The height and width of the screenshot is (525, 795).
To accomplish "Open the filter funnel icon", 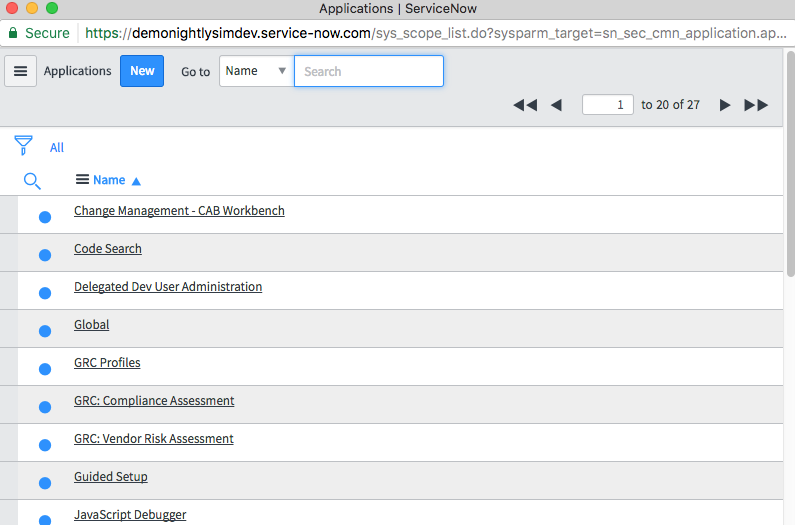I will tap(23, 145).
